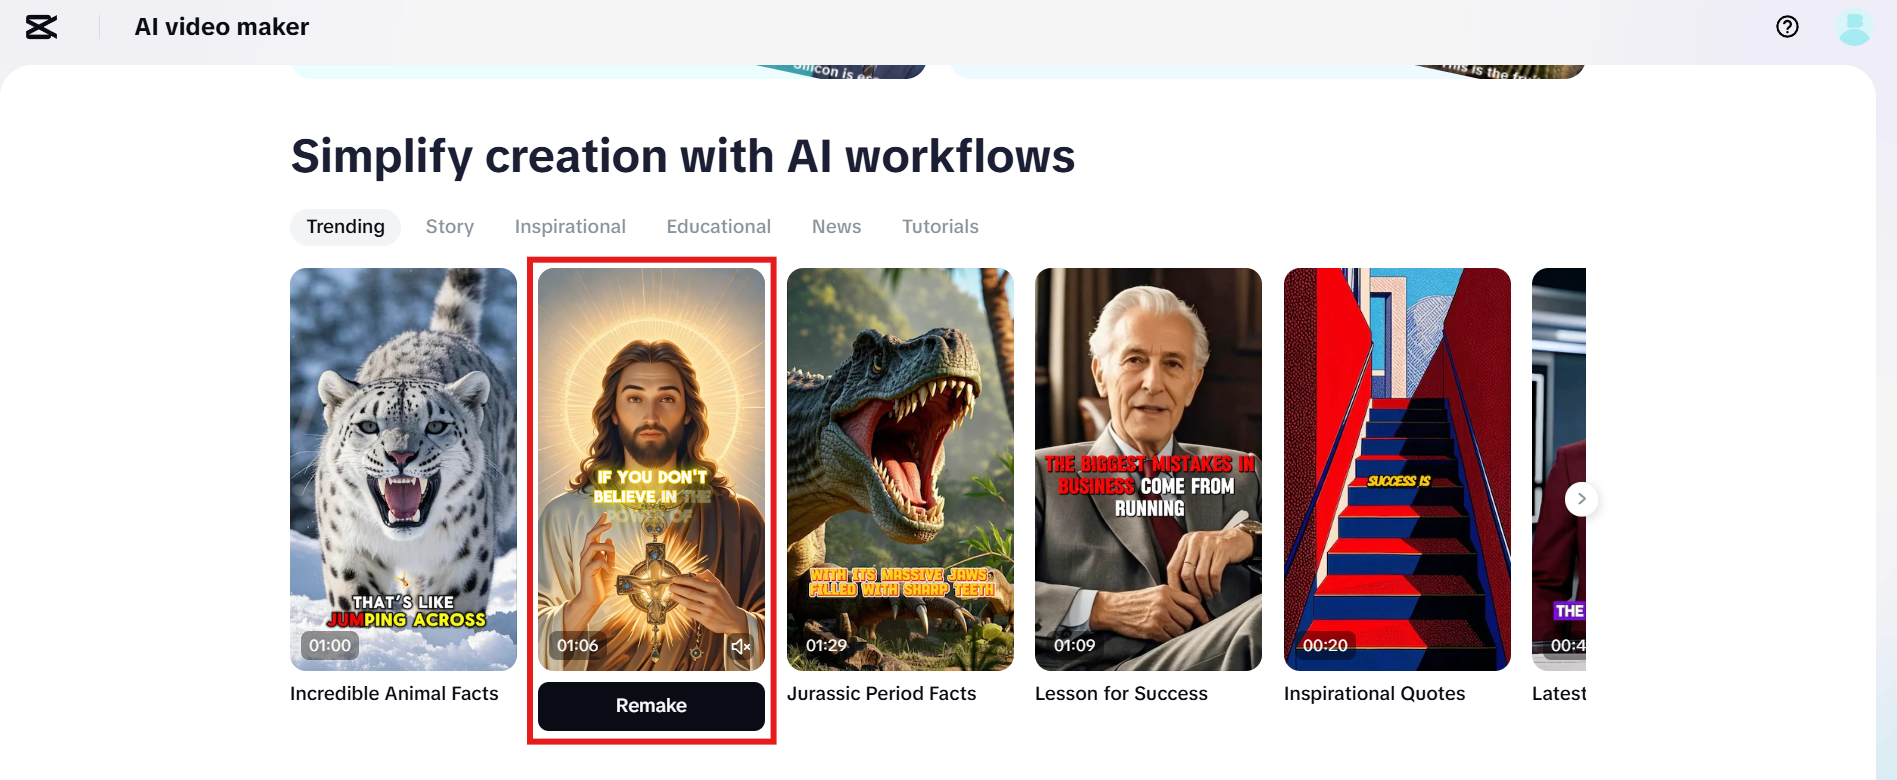1897x780 pixels.
Task: Open the Inspirational tab
Action: click(570, 227)
